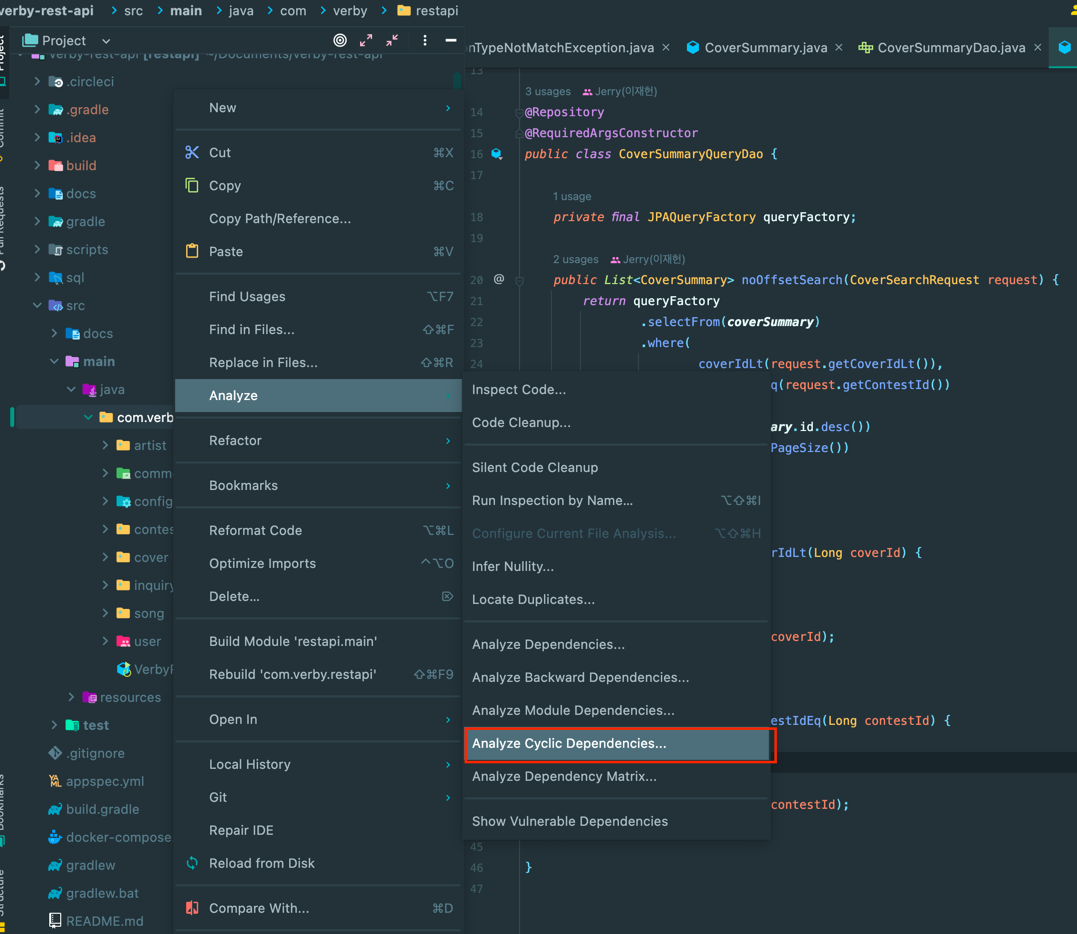The height and width of the screenshot is (934, 1077).
Task: Click the Reload from Disk refresh icon
Action: tap(192, 863)
